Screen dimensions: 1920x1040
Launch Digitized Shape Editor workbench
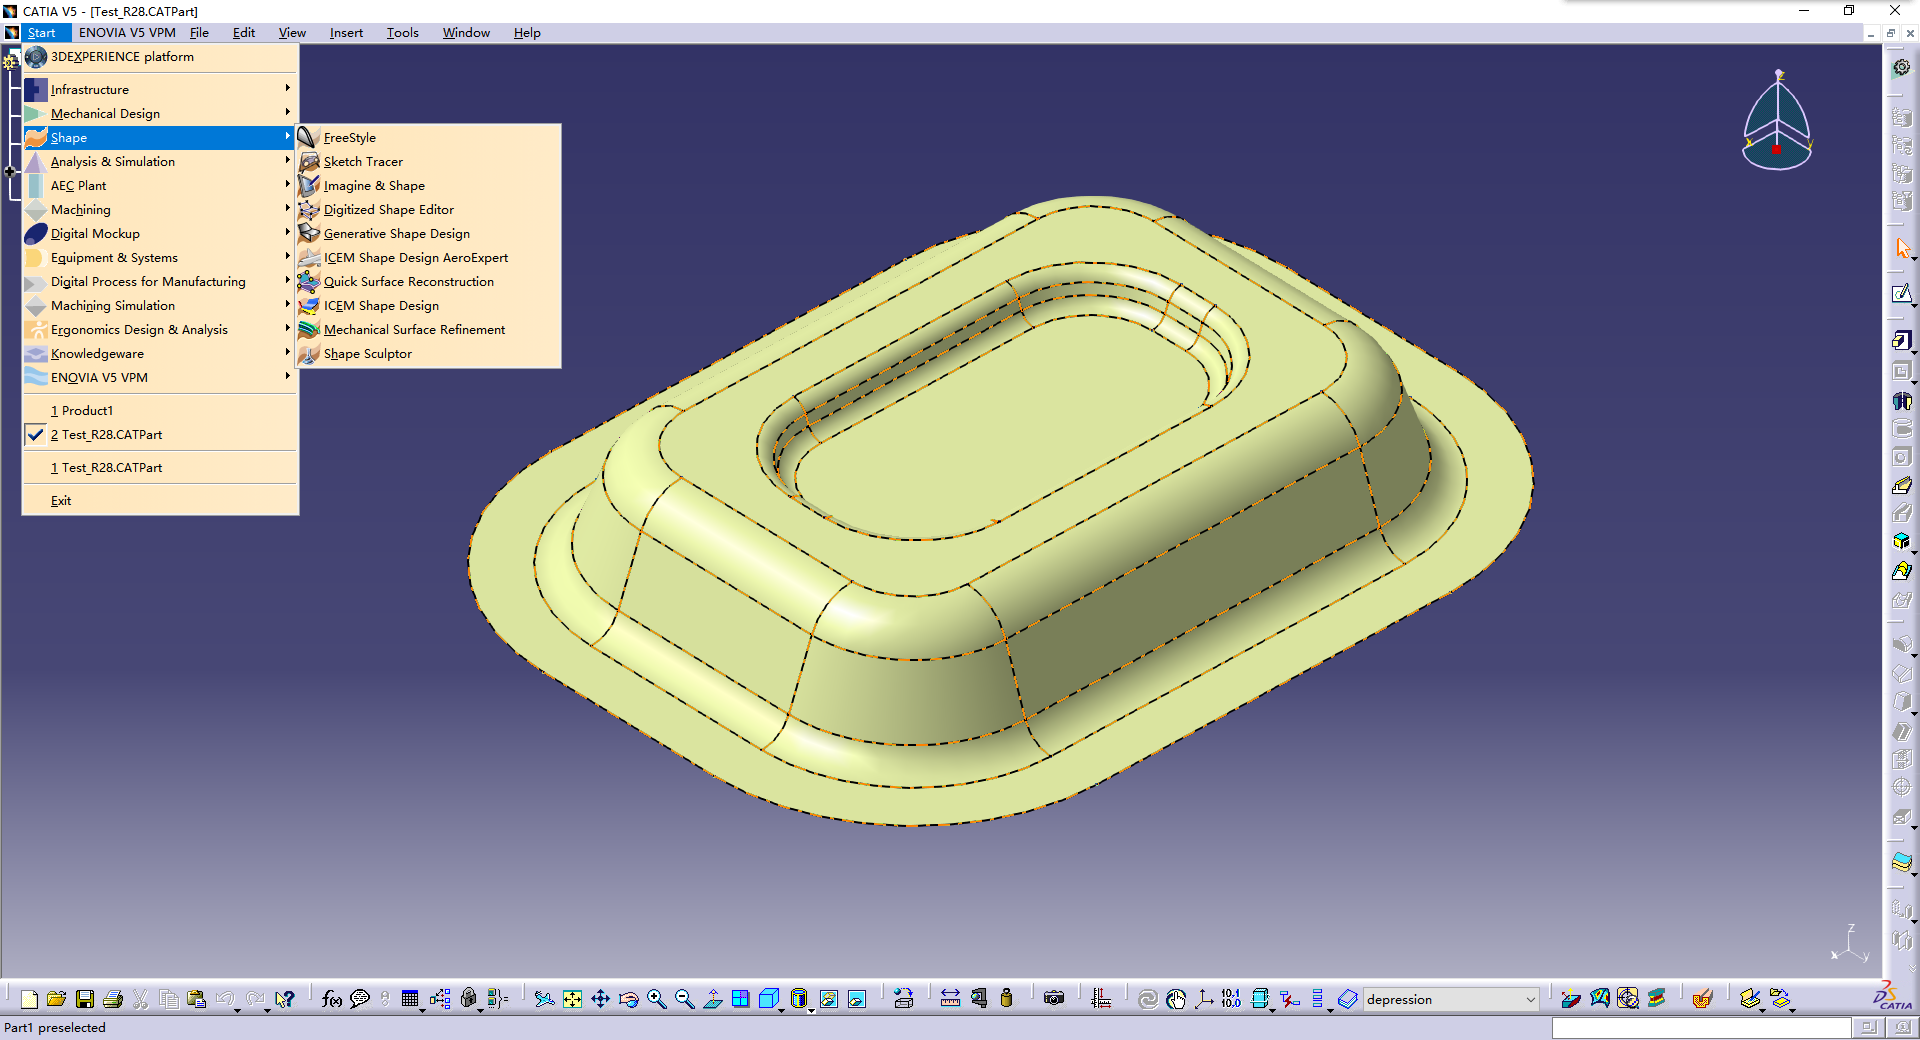(x=428, y=210)
